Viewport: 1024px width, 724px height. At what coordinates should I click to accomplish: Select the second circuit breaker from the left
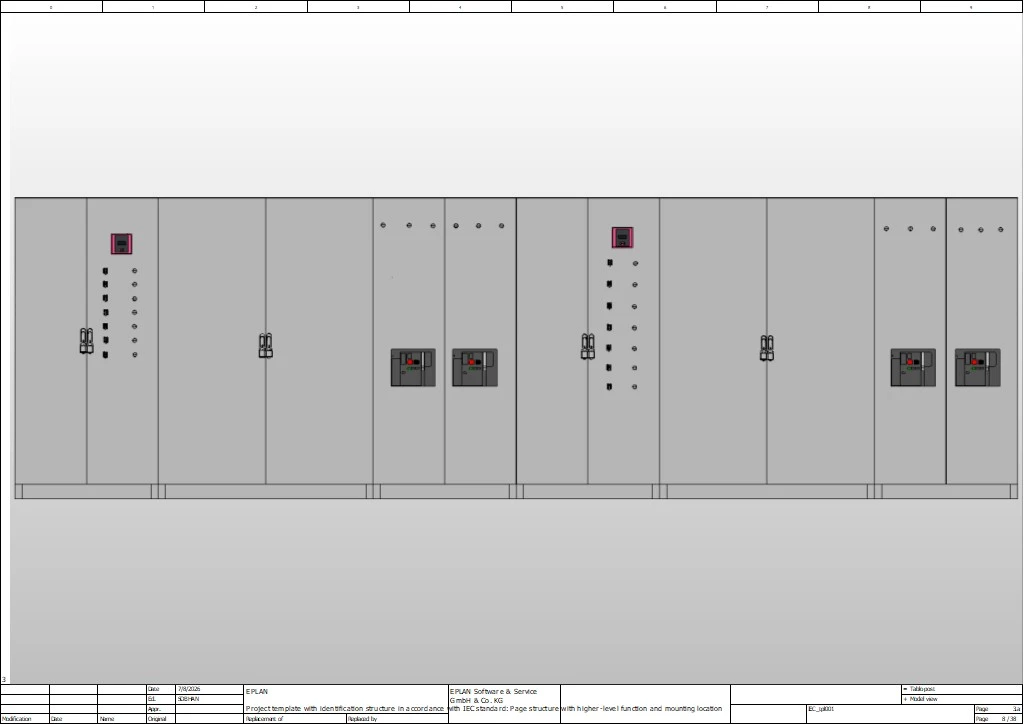click(475, 368)
